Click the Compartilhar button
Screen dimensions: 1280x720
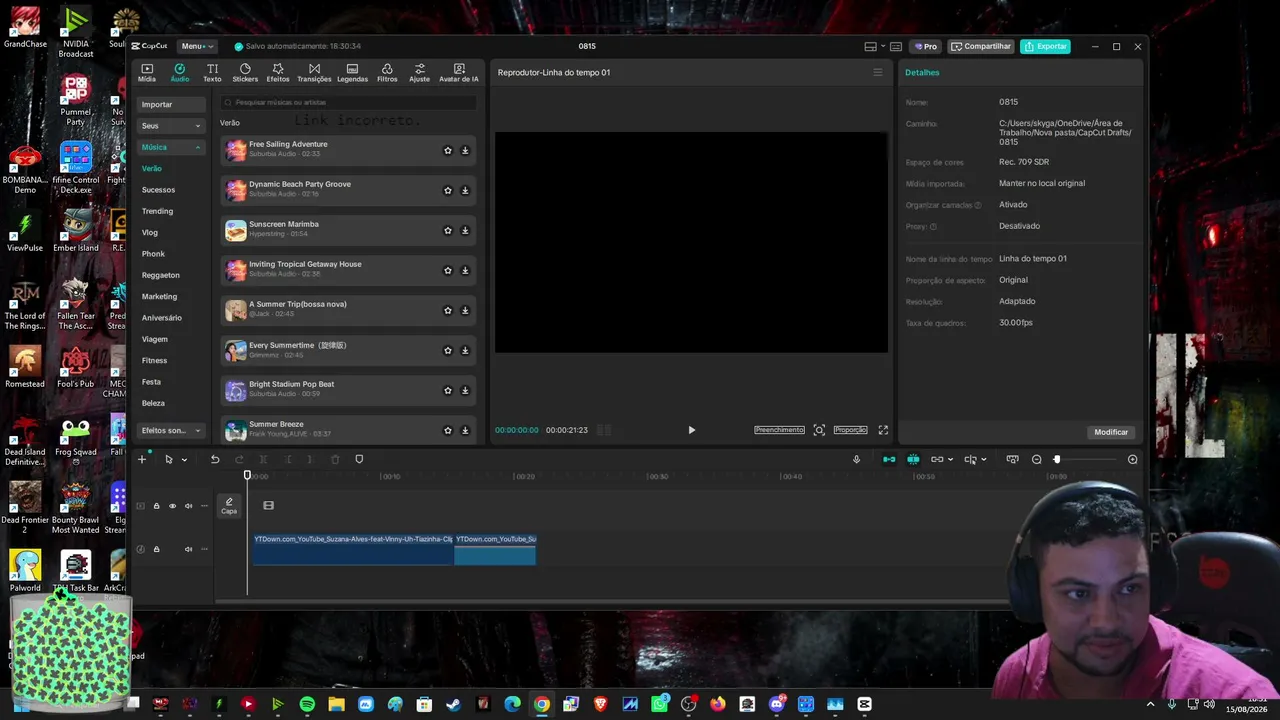981,46
